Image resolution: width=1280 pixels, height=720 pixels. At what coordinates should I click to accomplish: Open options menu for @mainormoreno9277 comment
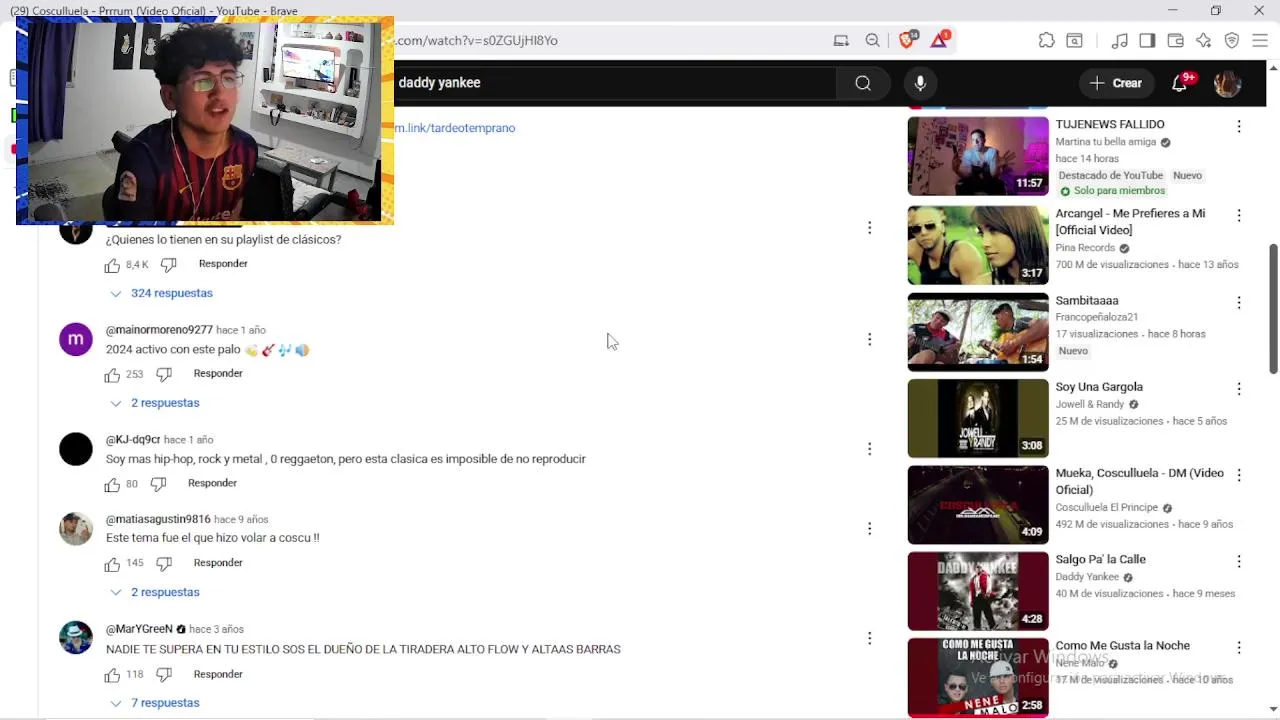869,339
